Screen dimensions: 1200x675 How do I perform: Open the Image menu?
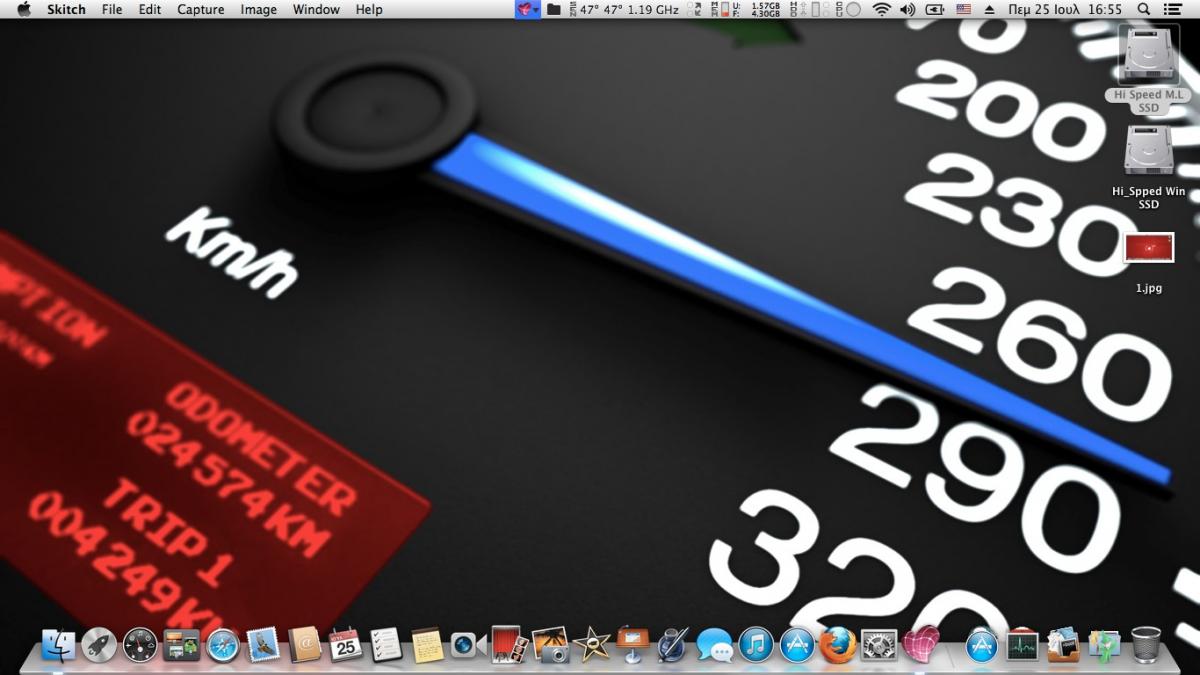point(258,9)
